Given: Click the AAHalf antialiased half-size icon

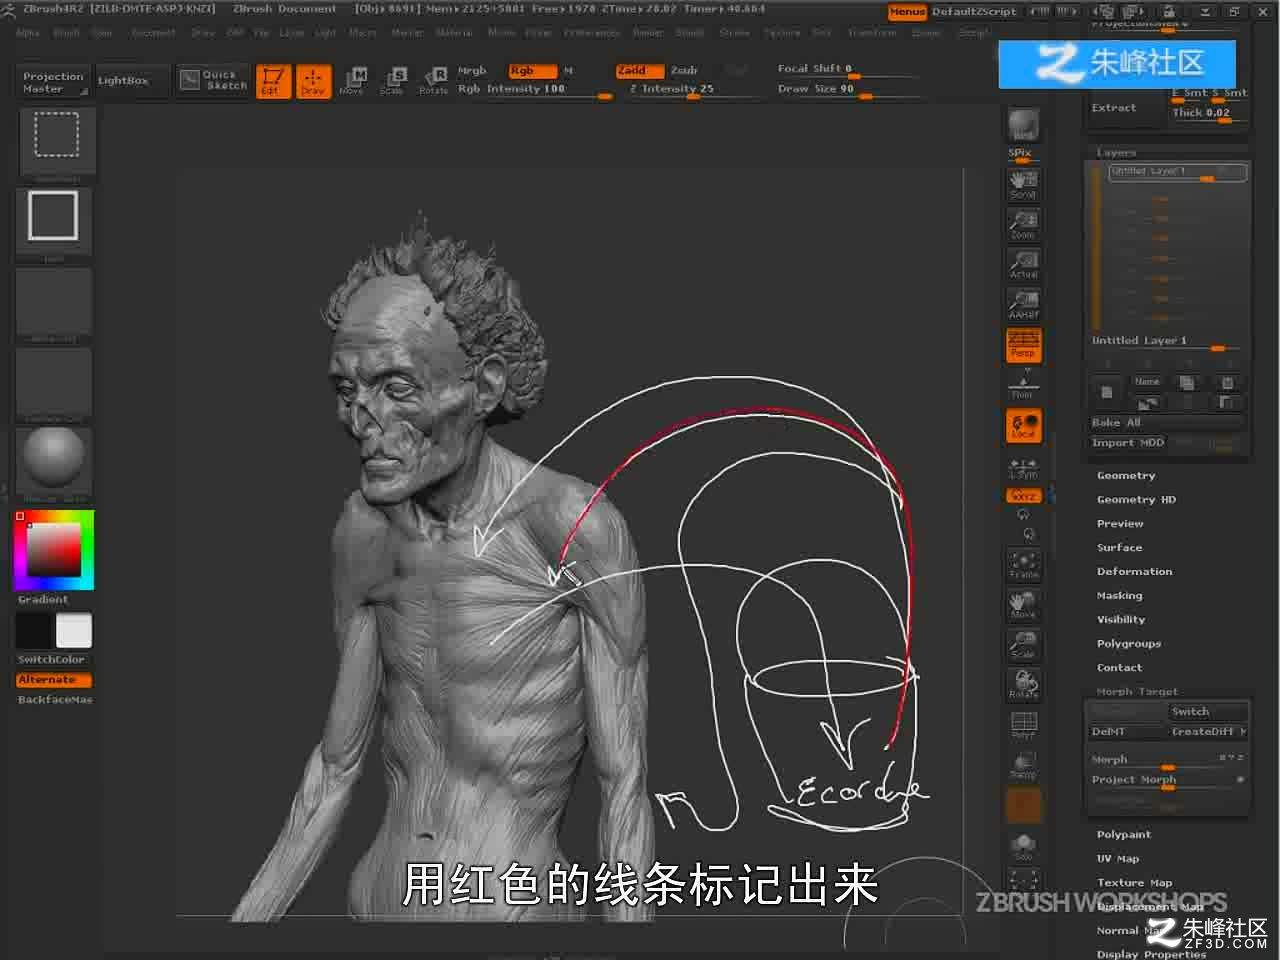Looking at the screenshot, I should [x=1023, y=304].
